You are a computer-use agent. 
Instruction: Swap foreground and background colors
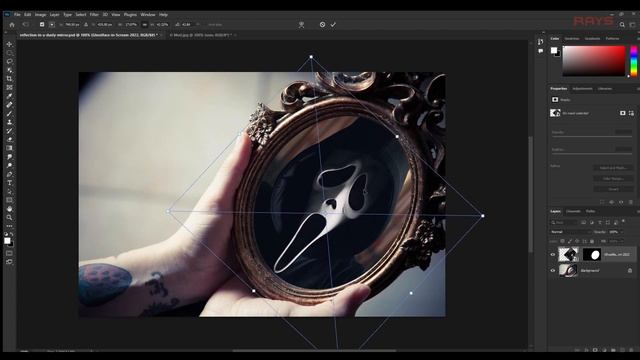coord(12,234)
